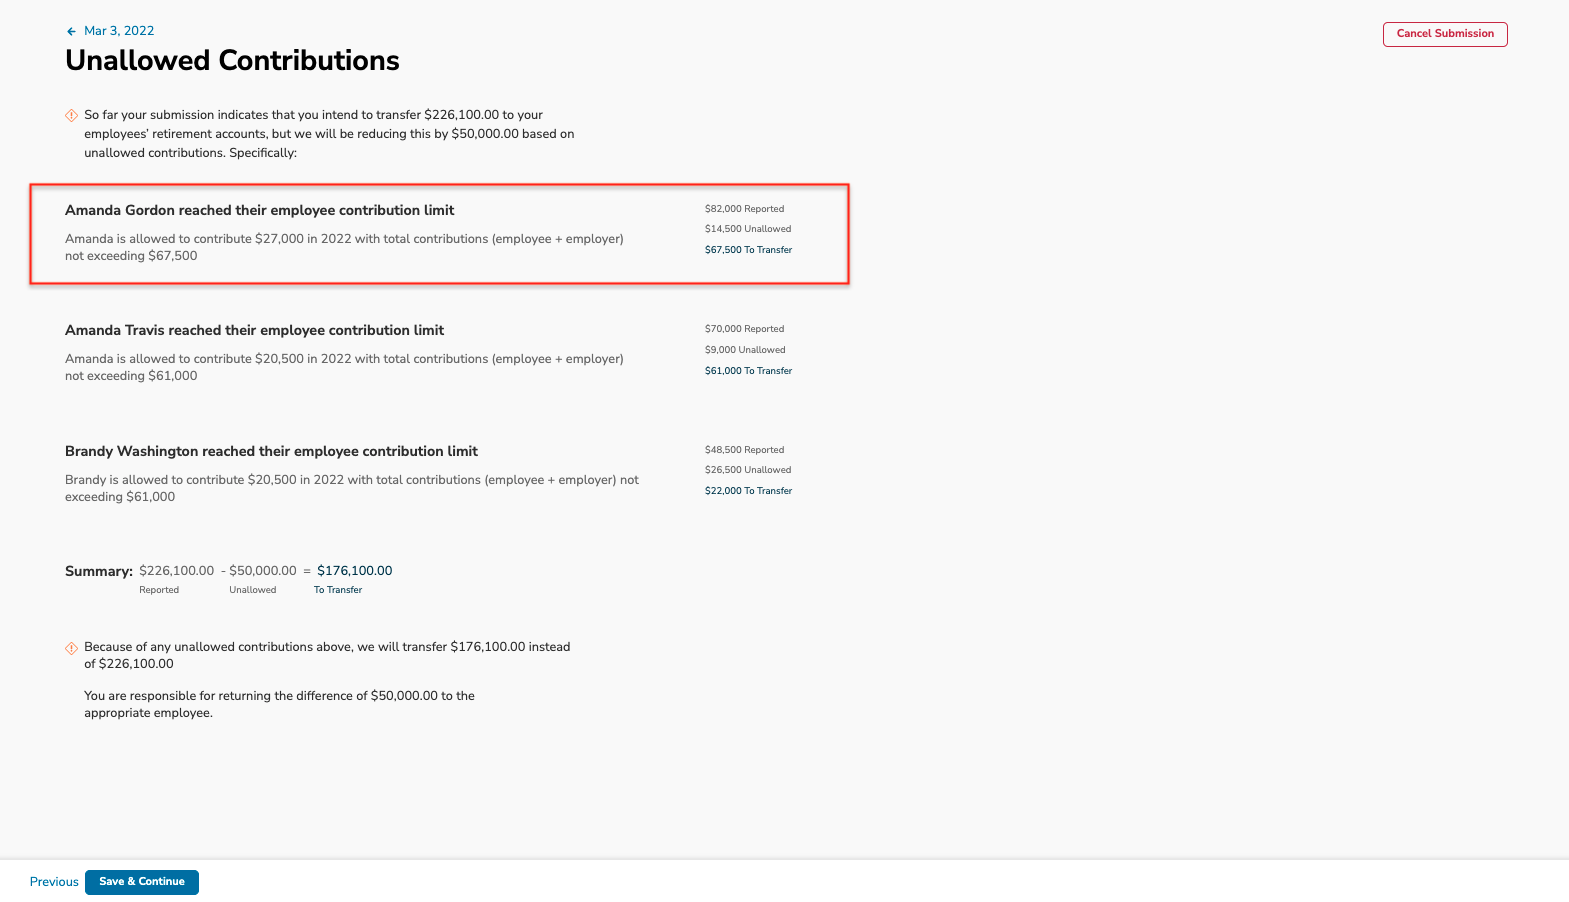The image size is (1569, 902).
Task: Click the $26,500 Unallowed figure
Action: [x=748, y=470]
